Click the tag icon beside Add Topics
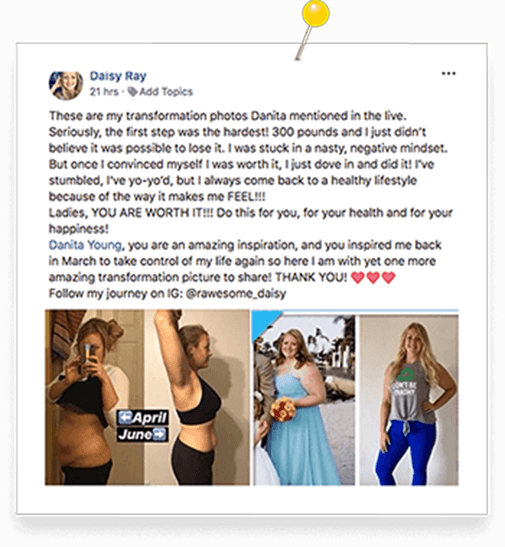The height and width of the screenshot is (547, 505). (x=133, y=92)
